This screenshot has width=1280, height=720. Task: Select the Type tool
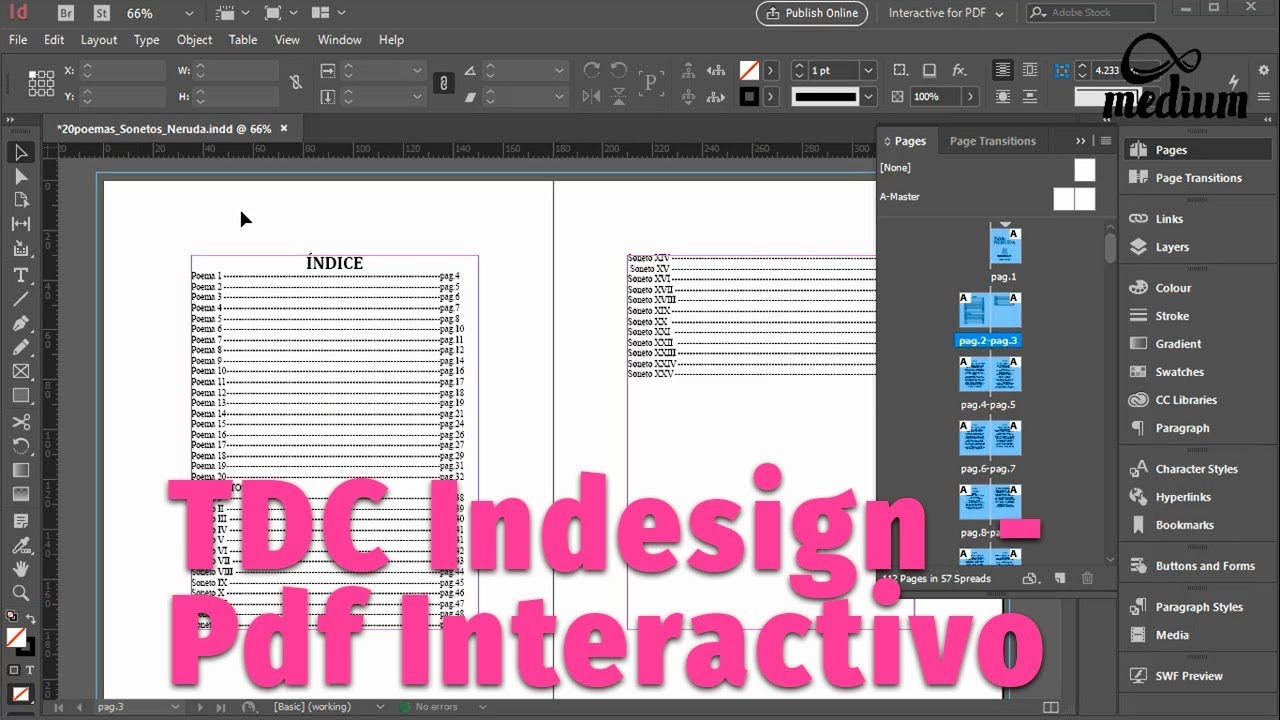click(x=20, y=274)
